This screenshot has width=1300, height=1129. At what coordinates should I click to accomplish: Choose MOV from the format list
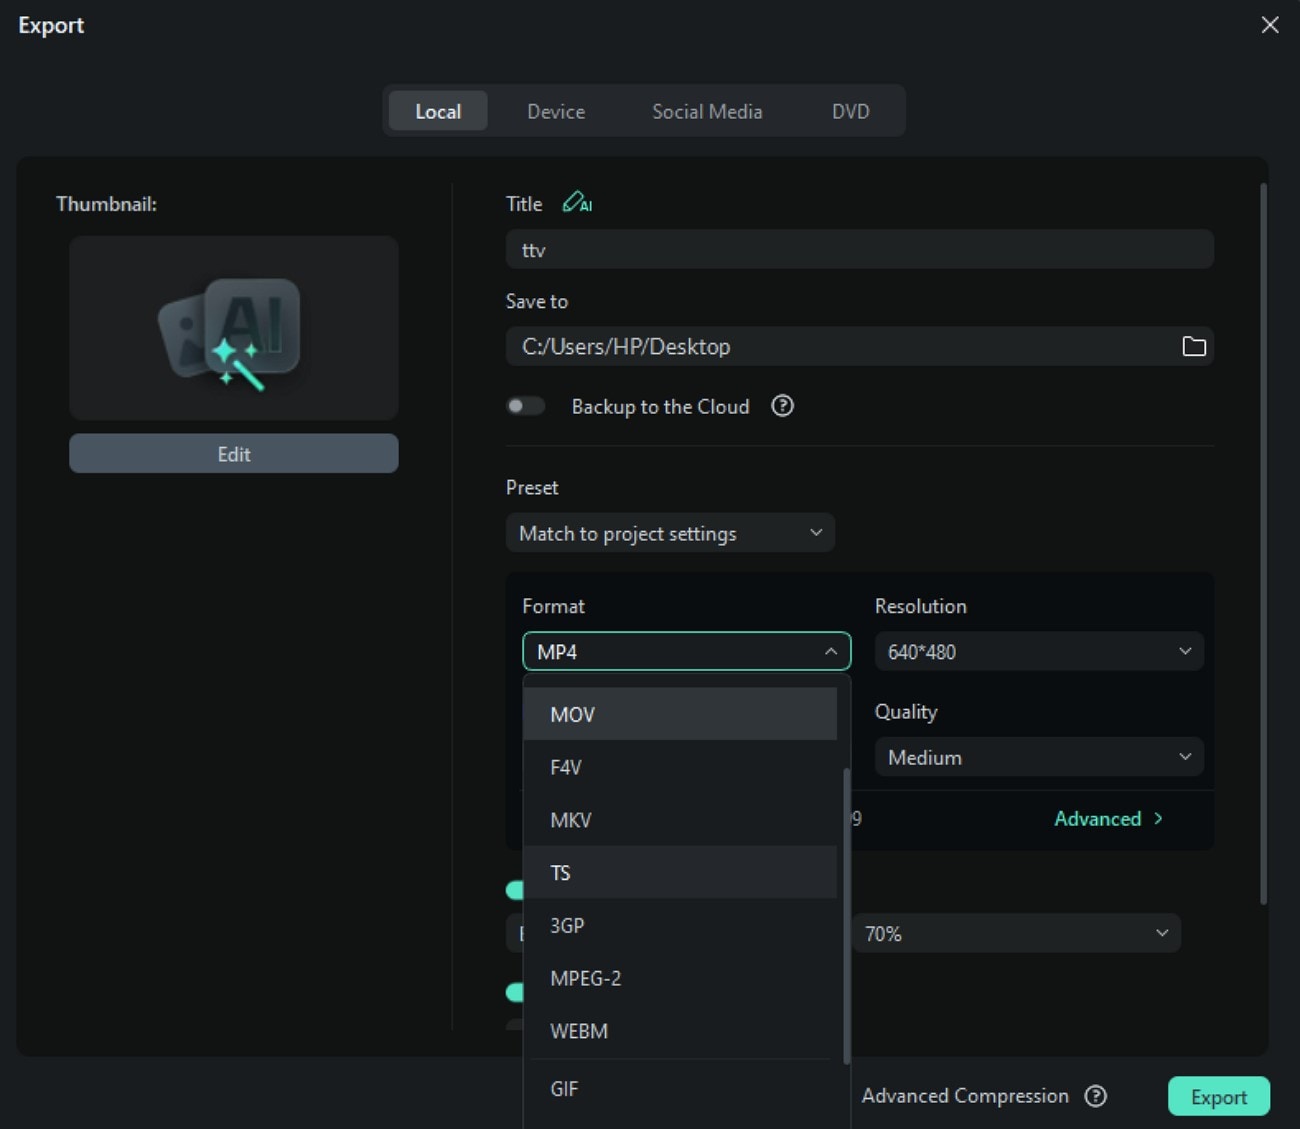click(680, 714)
